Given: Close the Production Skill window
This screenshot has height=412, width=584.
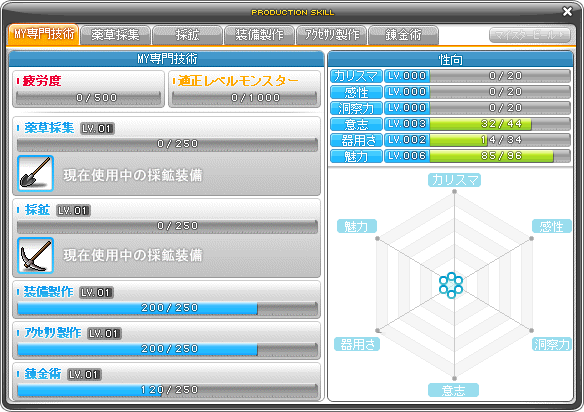Looking at the screenshot, I should [567, 12].
